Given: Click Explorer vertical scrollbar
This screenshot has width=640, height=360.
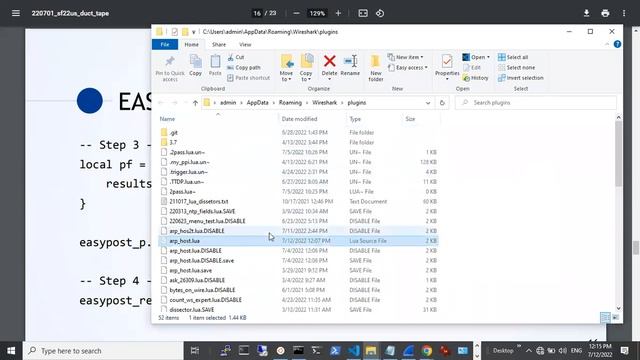Looking at the screenshot, I should click(618, 154).
